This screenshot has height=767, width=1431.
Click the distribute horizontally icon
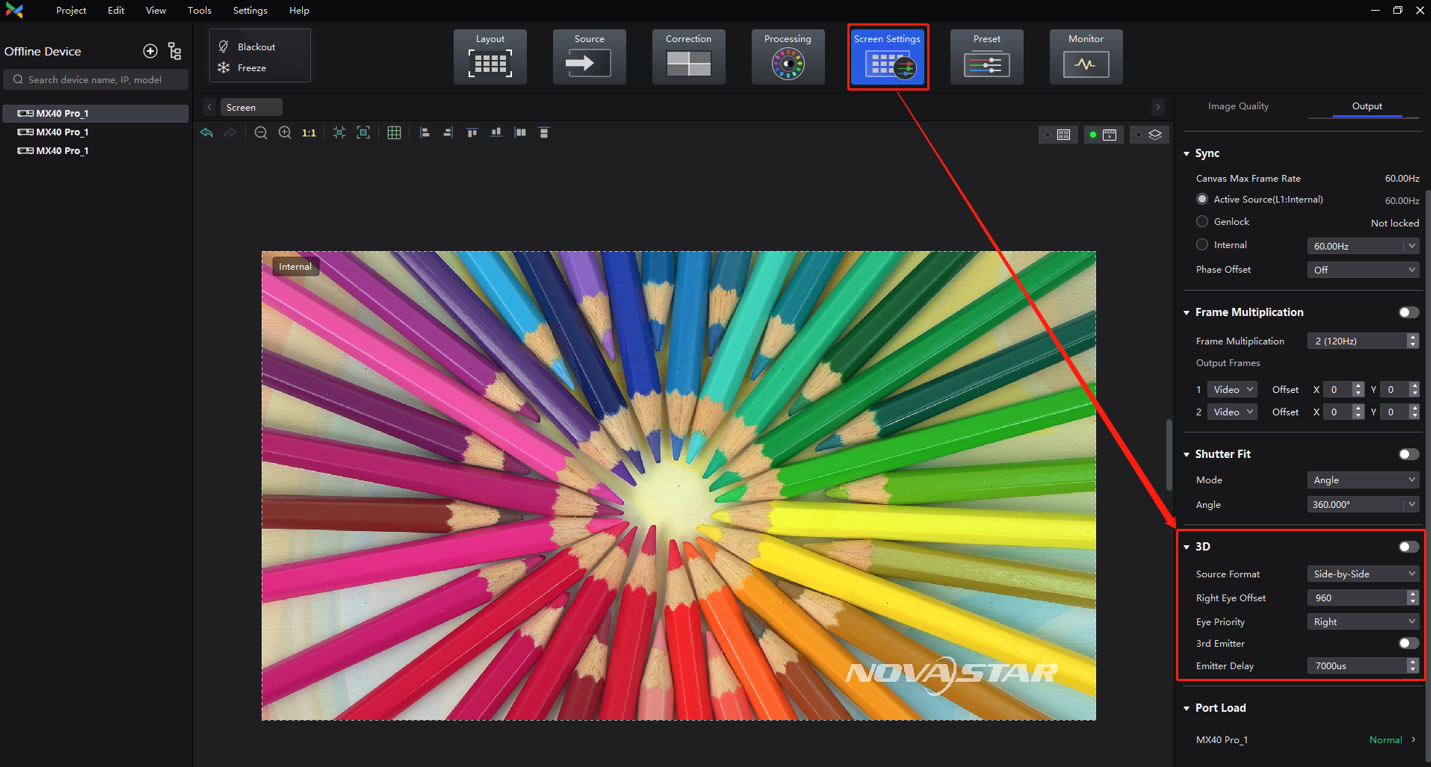click(520, 133)
